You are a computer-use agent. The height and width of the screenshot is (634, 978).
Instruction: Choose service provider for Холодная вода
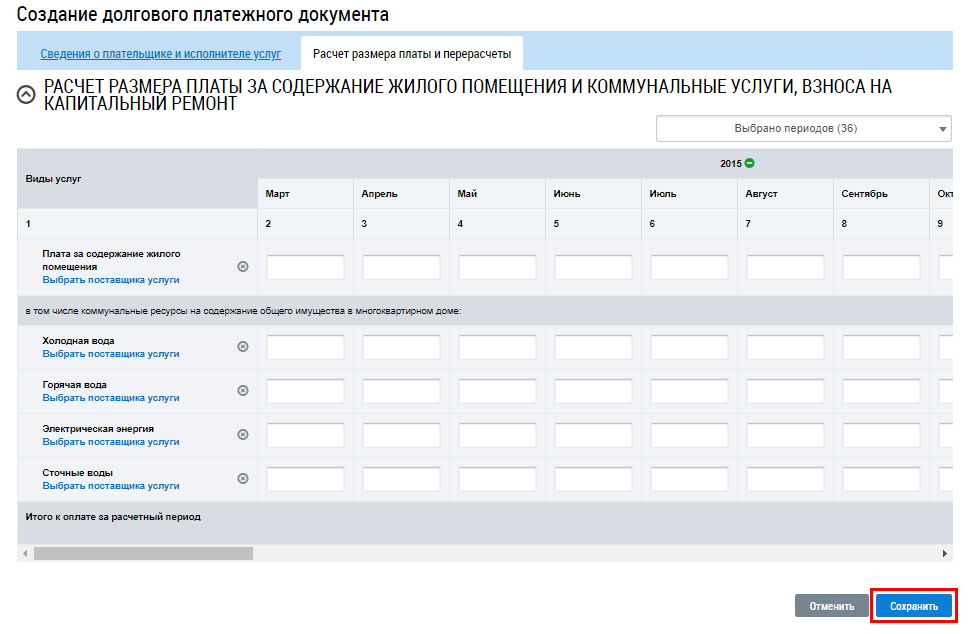coord(111,354)
